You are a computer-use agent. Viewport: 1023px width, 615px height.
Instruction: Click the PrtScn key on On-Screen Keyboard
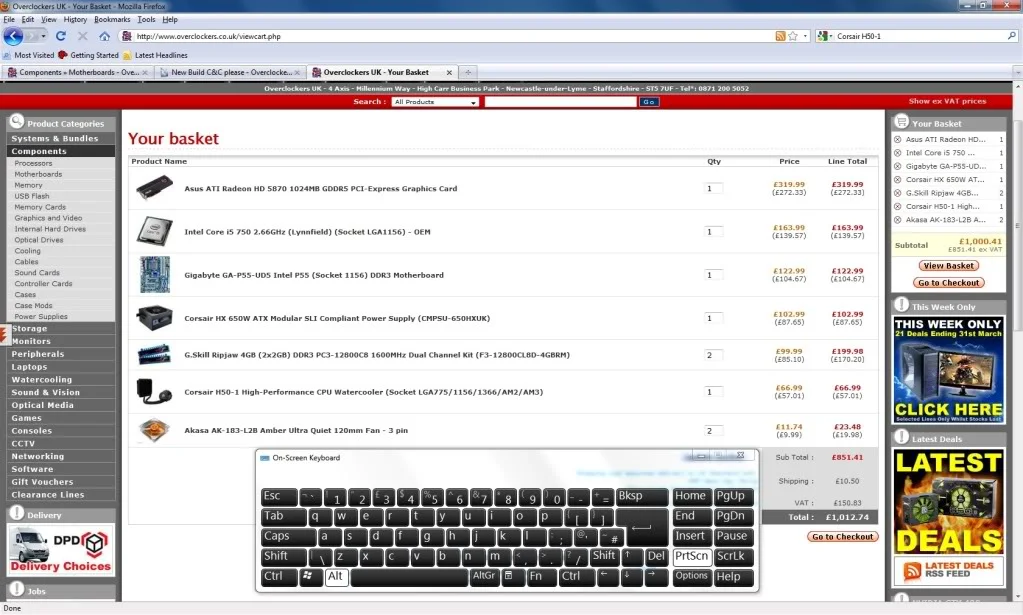[692, 556]
